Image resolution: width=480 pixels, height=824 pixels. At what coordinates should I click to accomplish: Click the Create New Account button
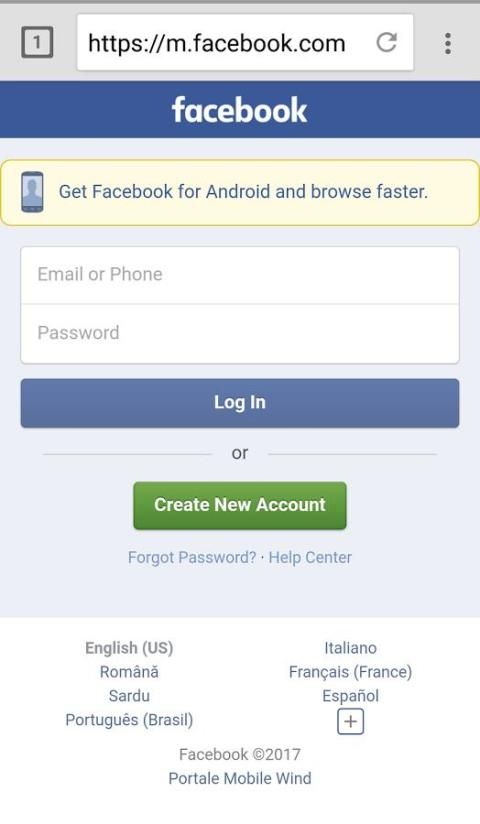[240, 505]
